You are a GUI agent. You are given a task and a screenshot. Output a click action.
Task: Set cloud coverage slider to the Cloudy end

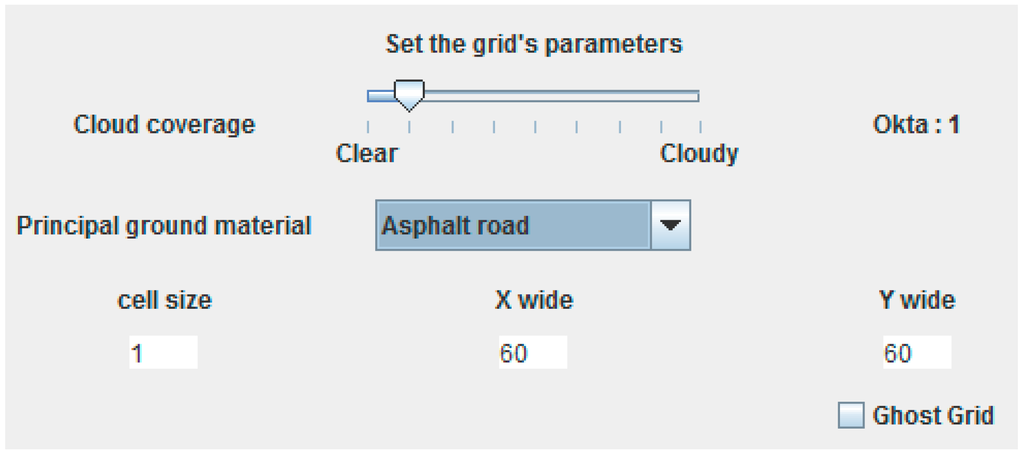697,96
